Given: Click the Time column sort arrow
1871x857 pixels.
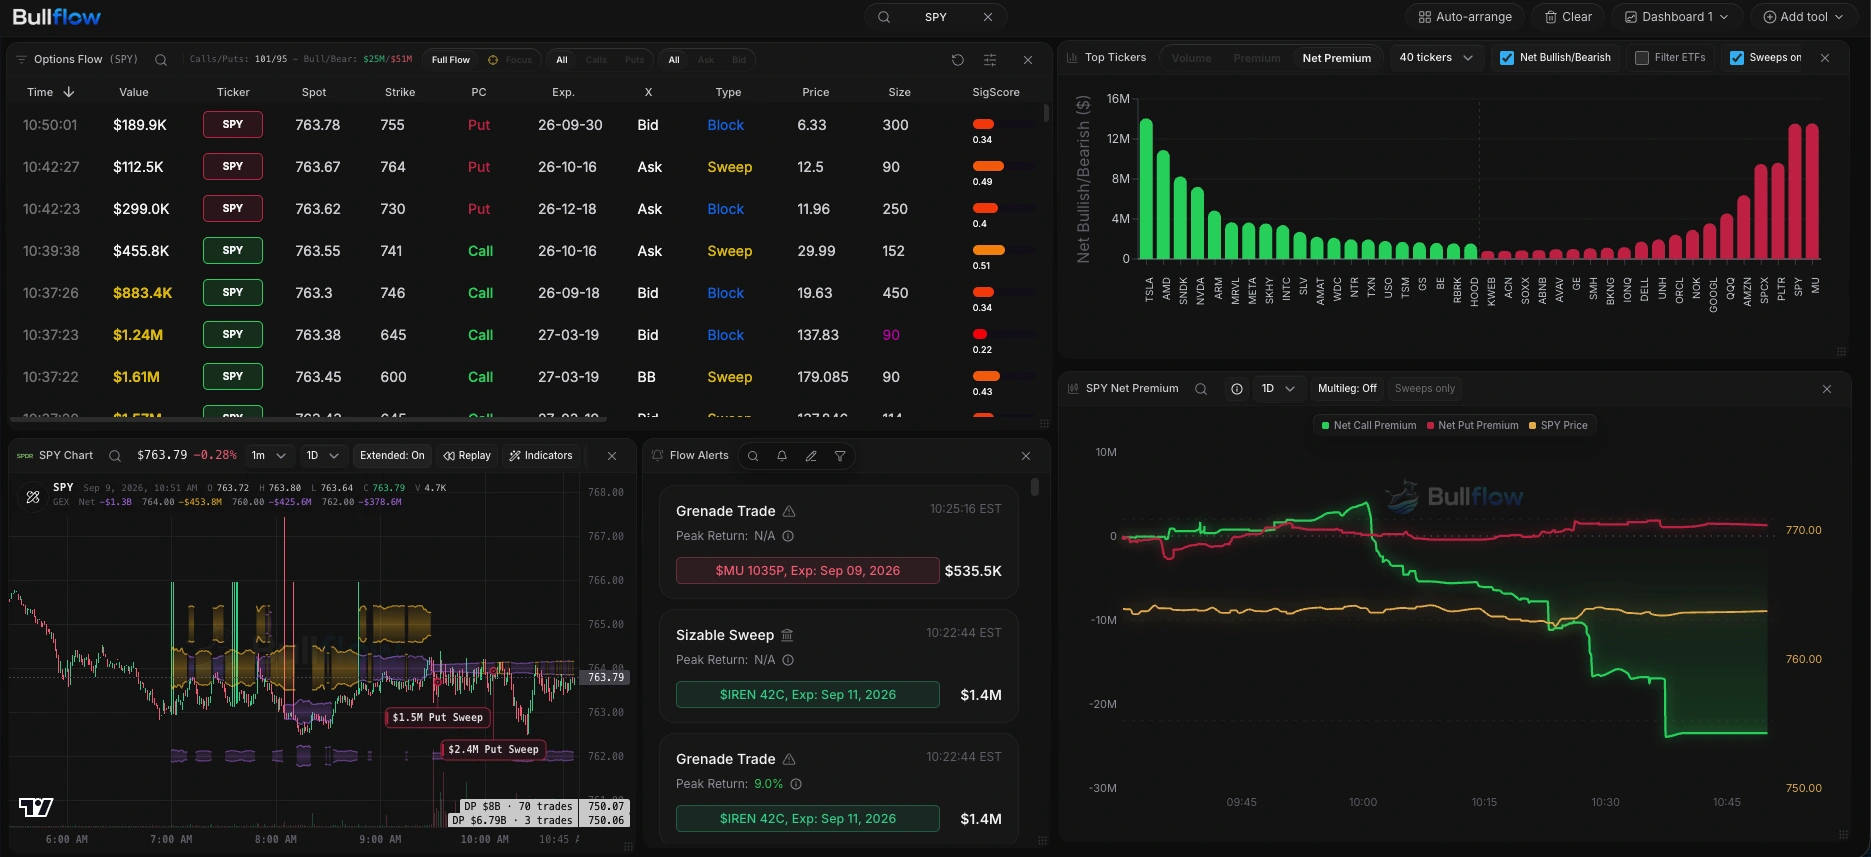Looking at the screenshot, I should [69, 92].
